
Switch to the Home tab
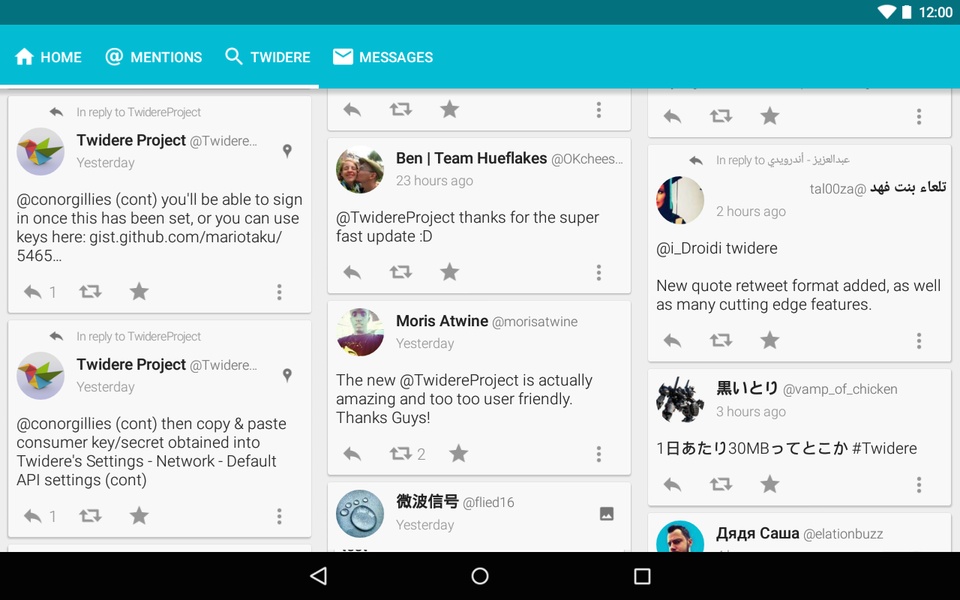point(48,57)
